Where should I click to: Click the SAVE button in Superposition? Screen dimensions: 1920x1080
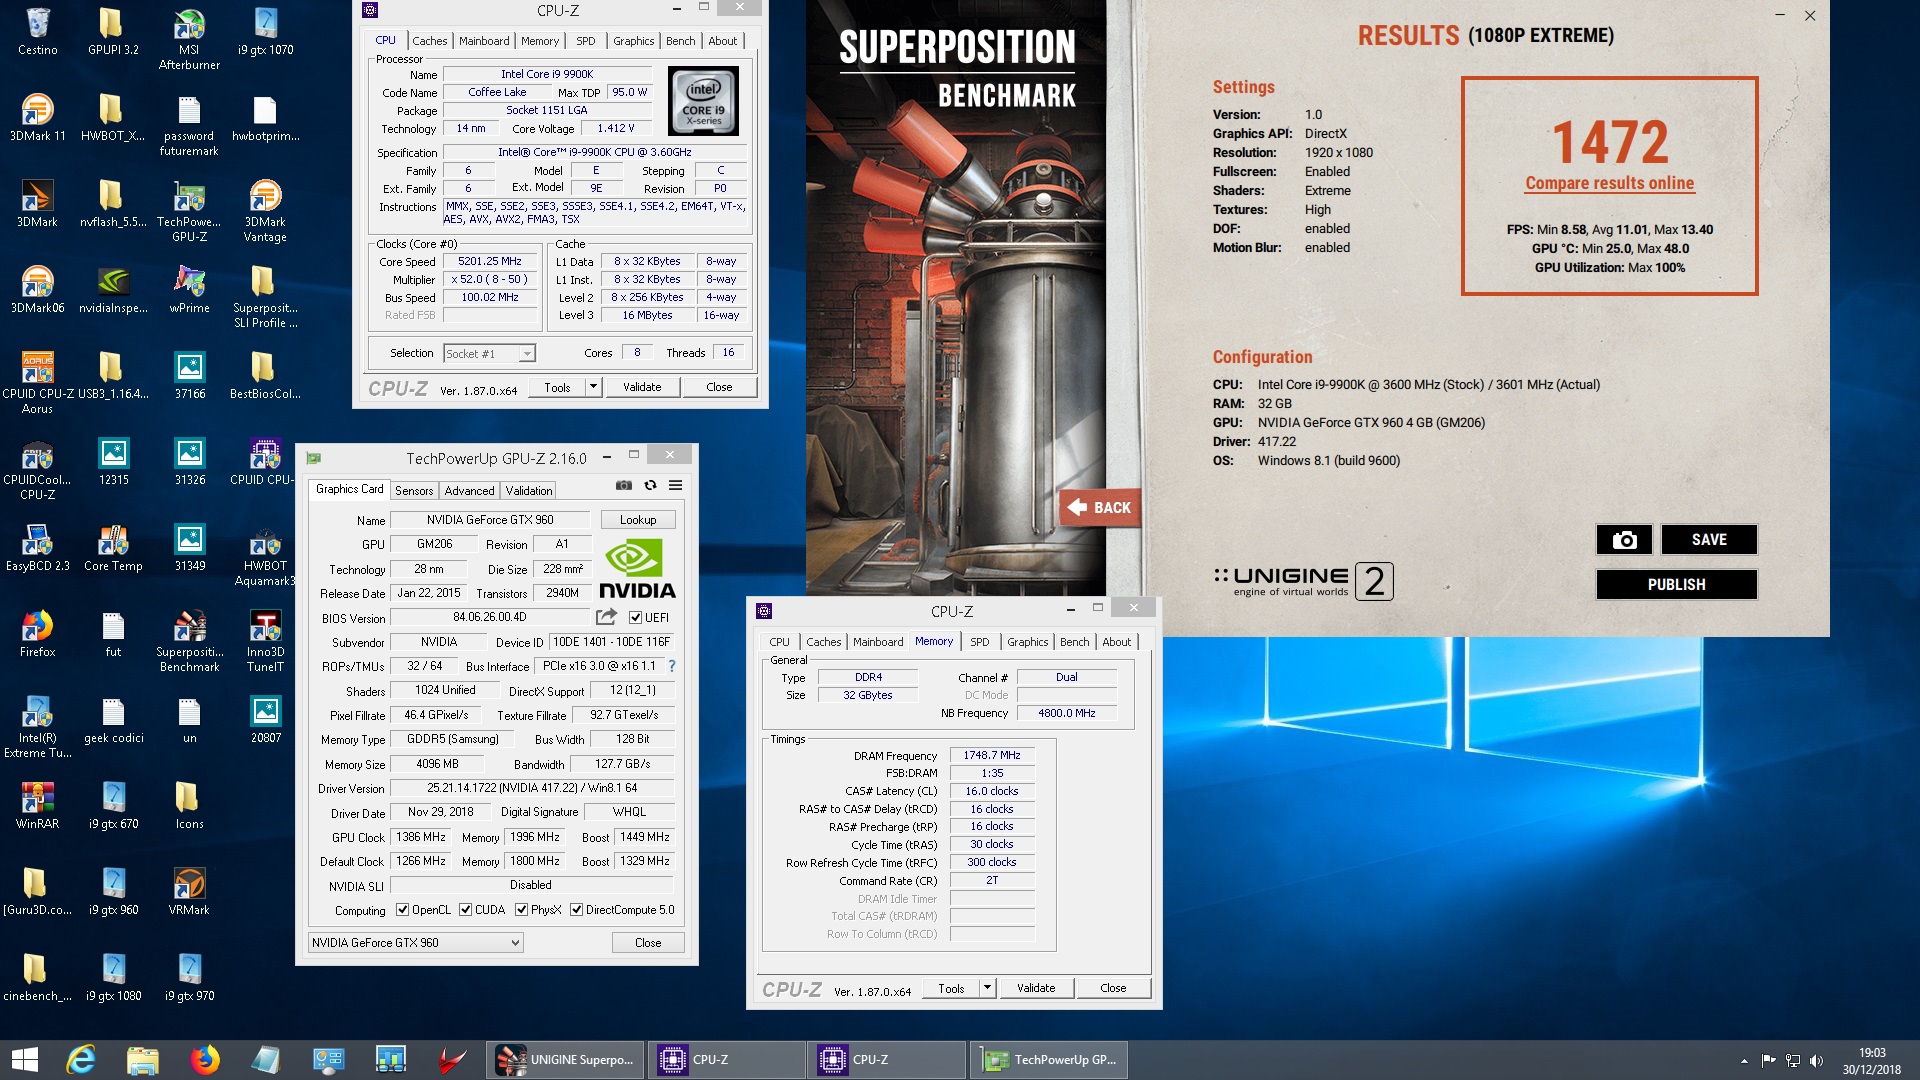(x=1709, y=540)
